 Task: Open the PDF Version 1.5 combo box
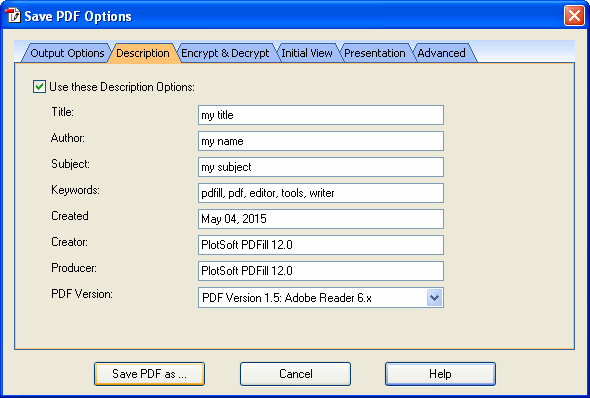(321, 298)
